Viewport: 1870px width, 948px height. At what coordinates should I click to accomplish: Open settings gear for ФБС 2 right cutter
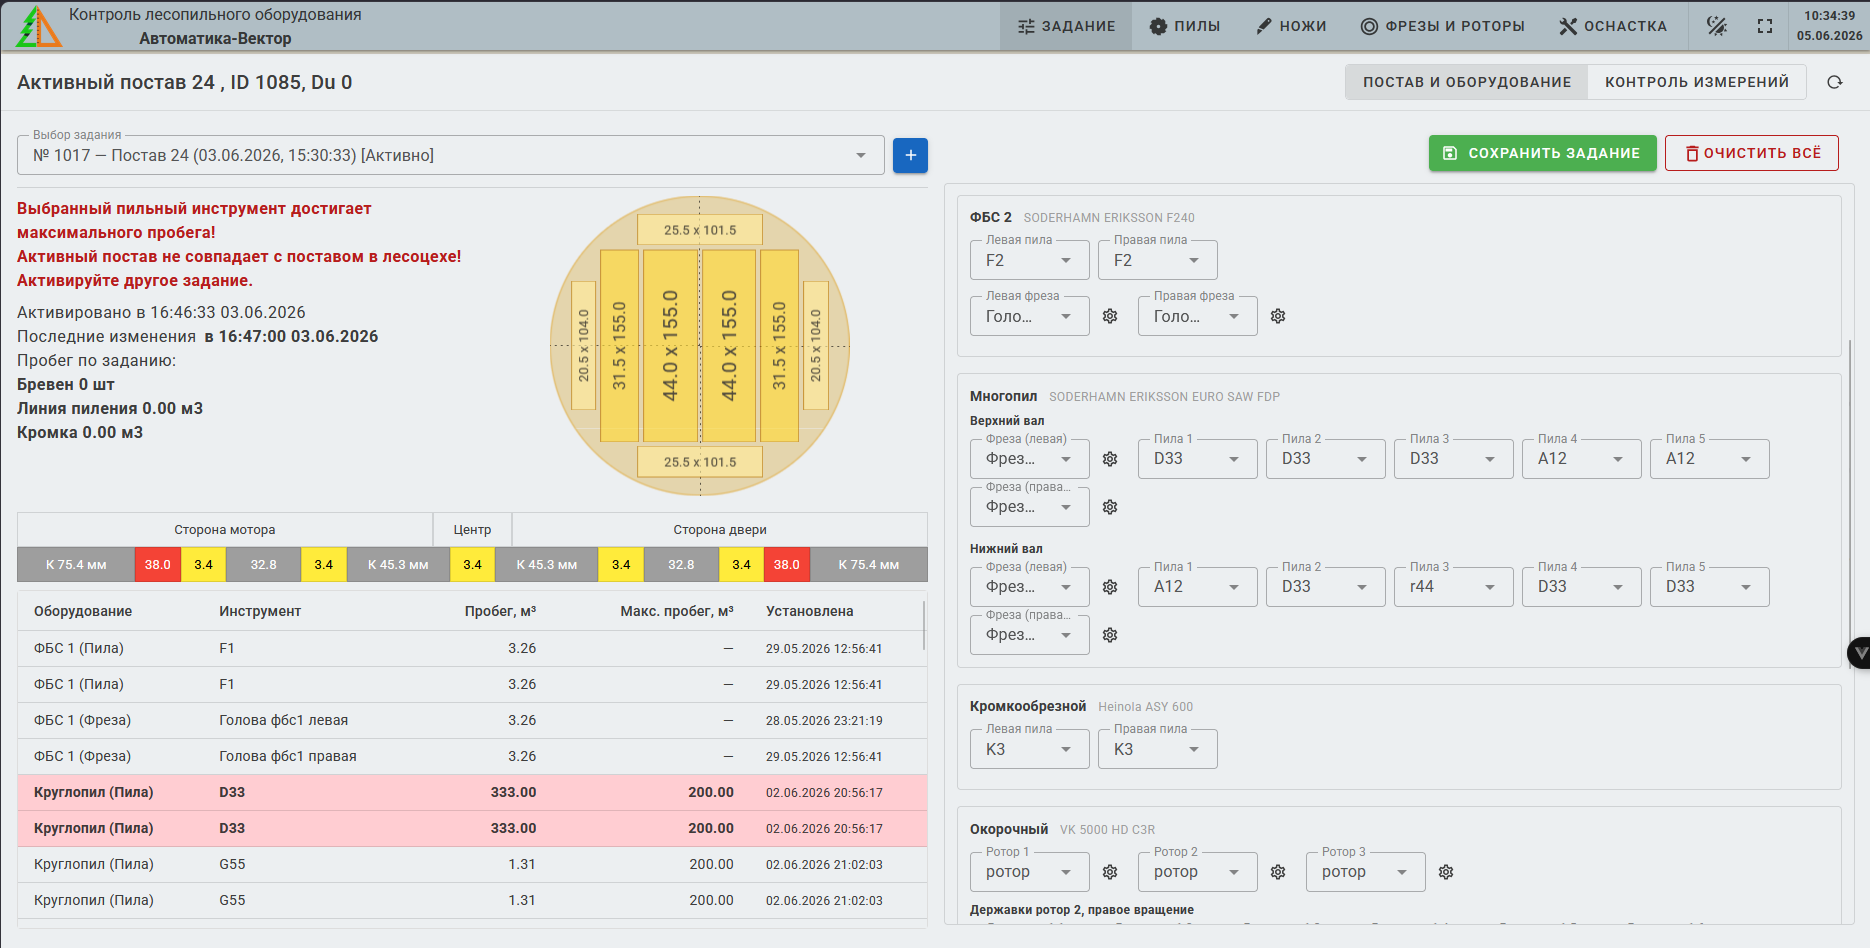1278,316
